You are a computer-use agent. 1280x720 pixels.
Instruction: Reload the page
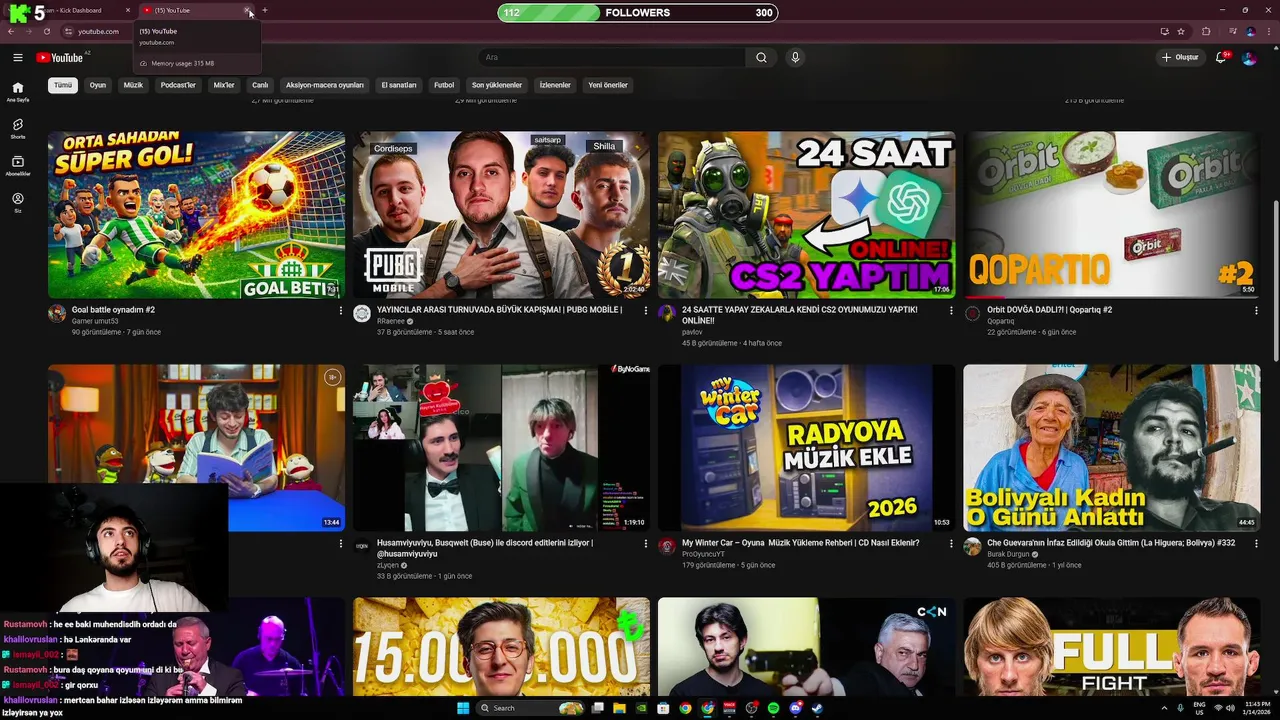point(46,31)
